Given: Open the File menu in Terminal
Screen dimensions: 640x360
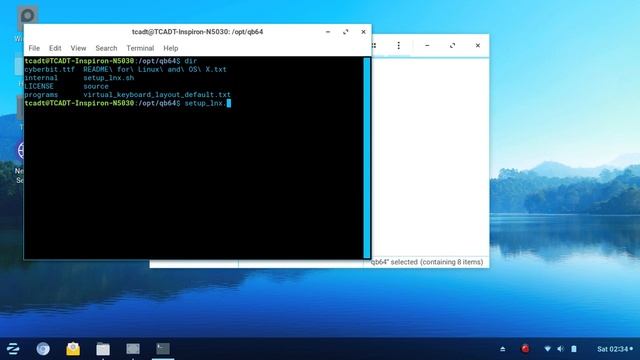Looking at the screenshot, I should (x=34, y=48).
